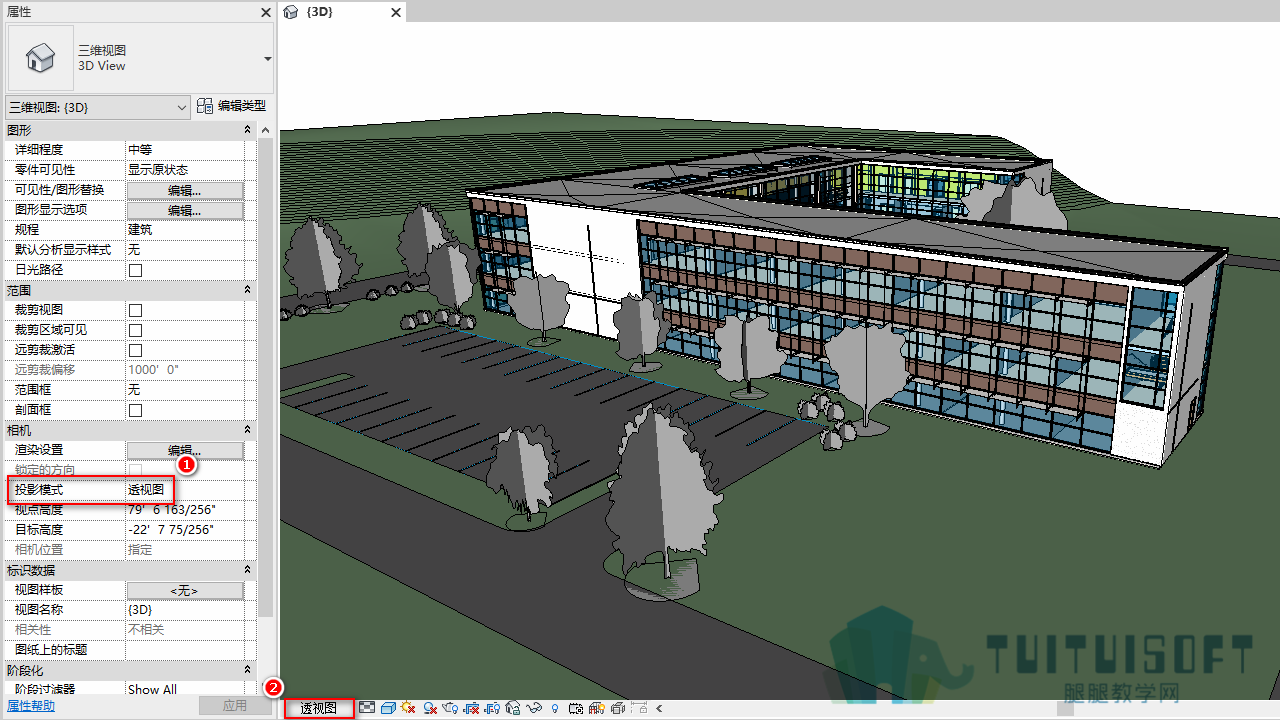1280x720 pixels.
Task: Click the 视图样板 <无> button
Action: pos(184,590)
